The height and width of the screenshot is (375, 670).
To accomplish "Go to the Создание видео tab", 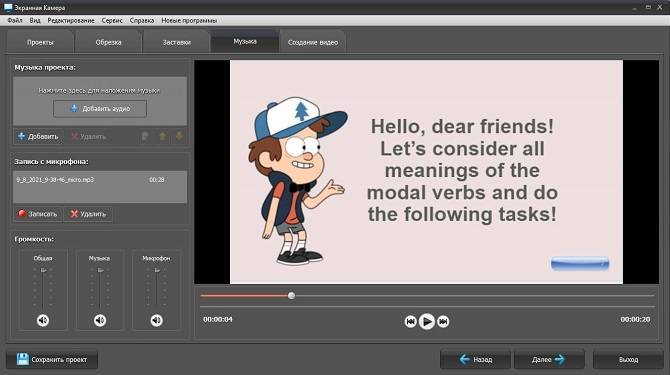I will [x=313, y=42].
